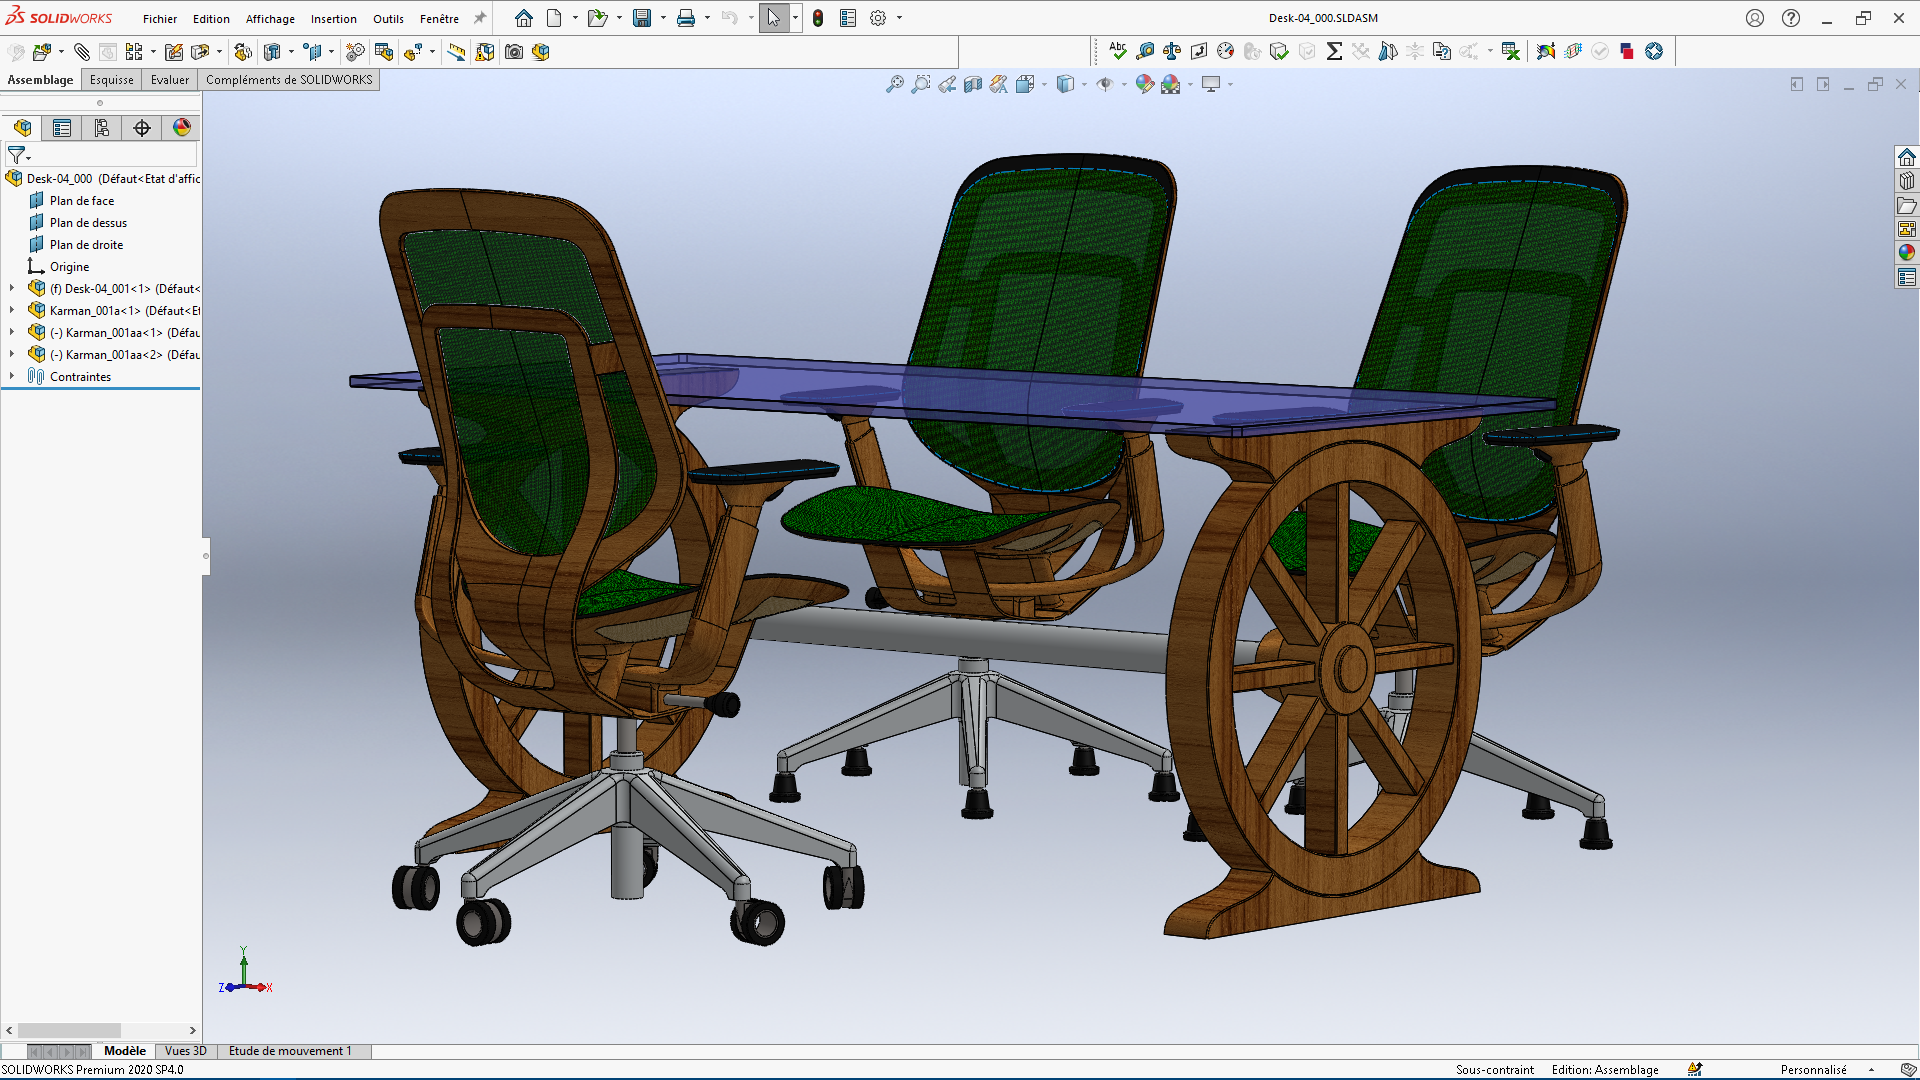Click the Home icon in the top toolbar
The image size is (1920, 1080).
click(x=524, y=18)
